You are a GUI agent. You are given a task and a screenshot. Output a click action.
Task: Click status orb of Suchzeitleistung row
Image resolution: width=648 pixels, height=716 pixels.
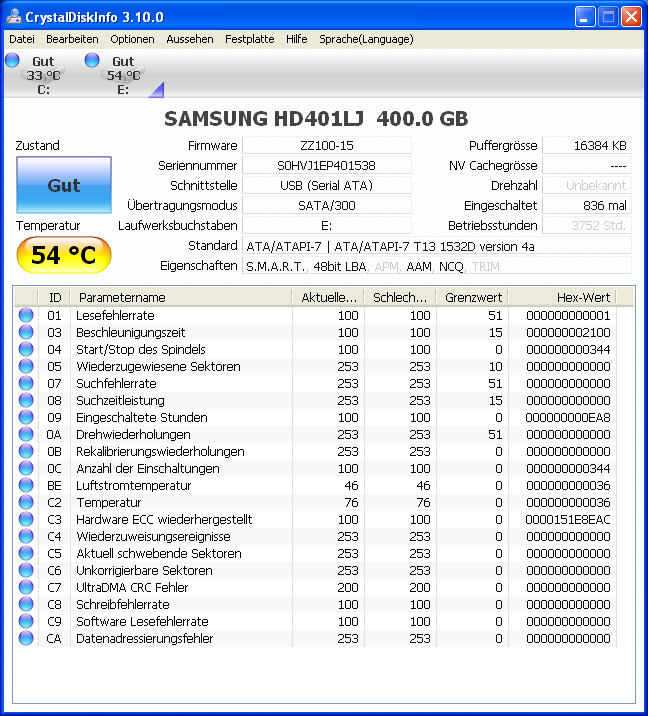pyautogui.click(x=26, y=400)
